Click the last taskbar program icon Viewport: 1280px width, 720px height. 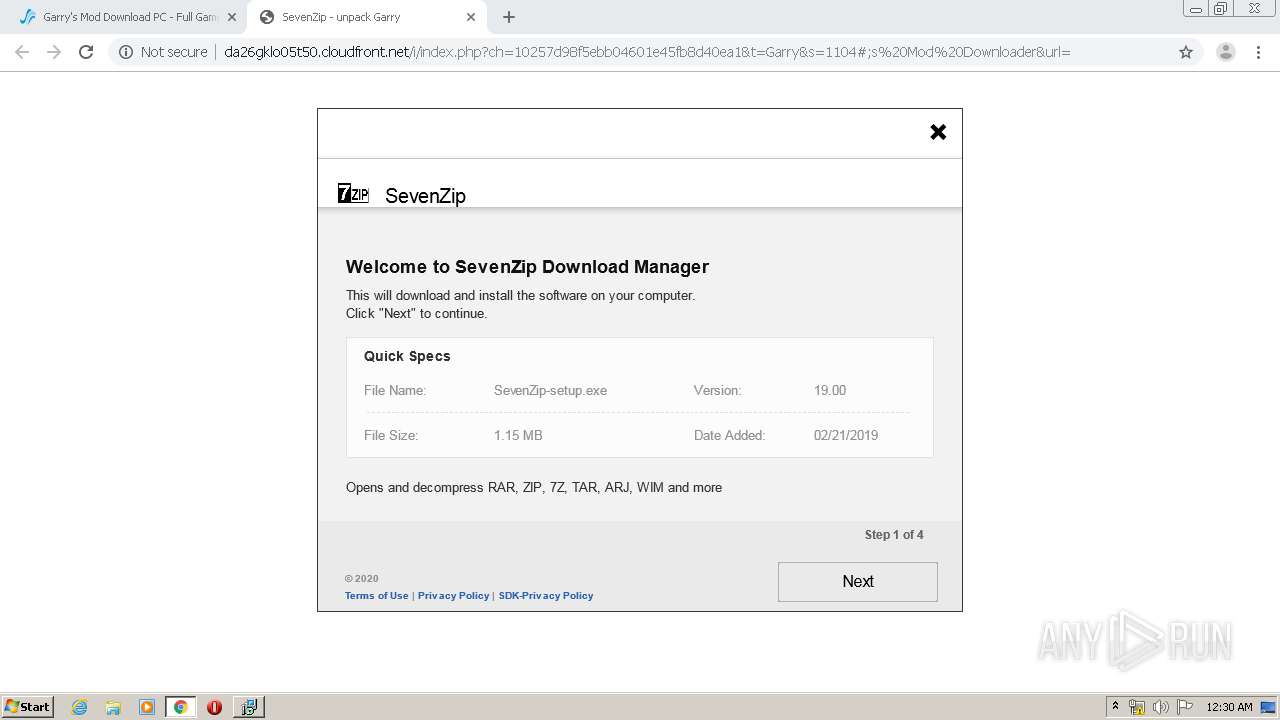coord(248,707)
